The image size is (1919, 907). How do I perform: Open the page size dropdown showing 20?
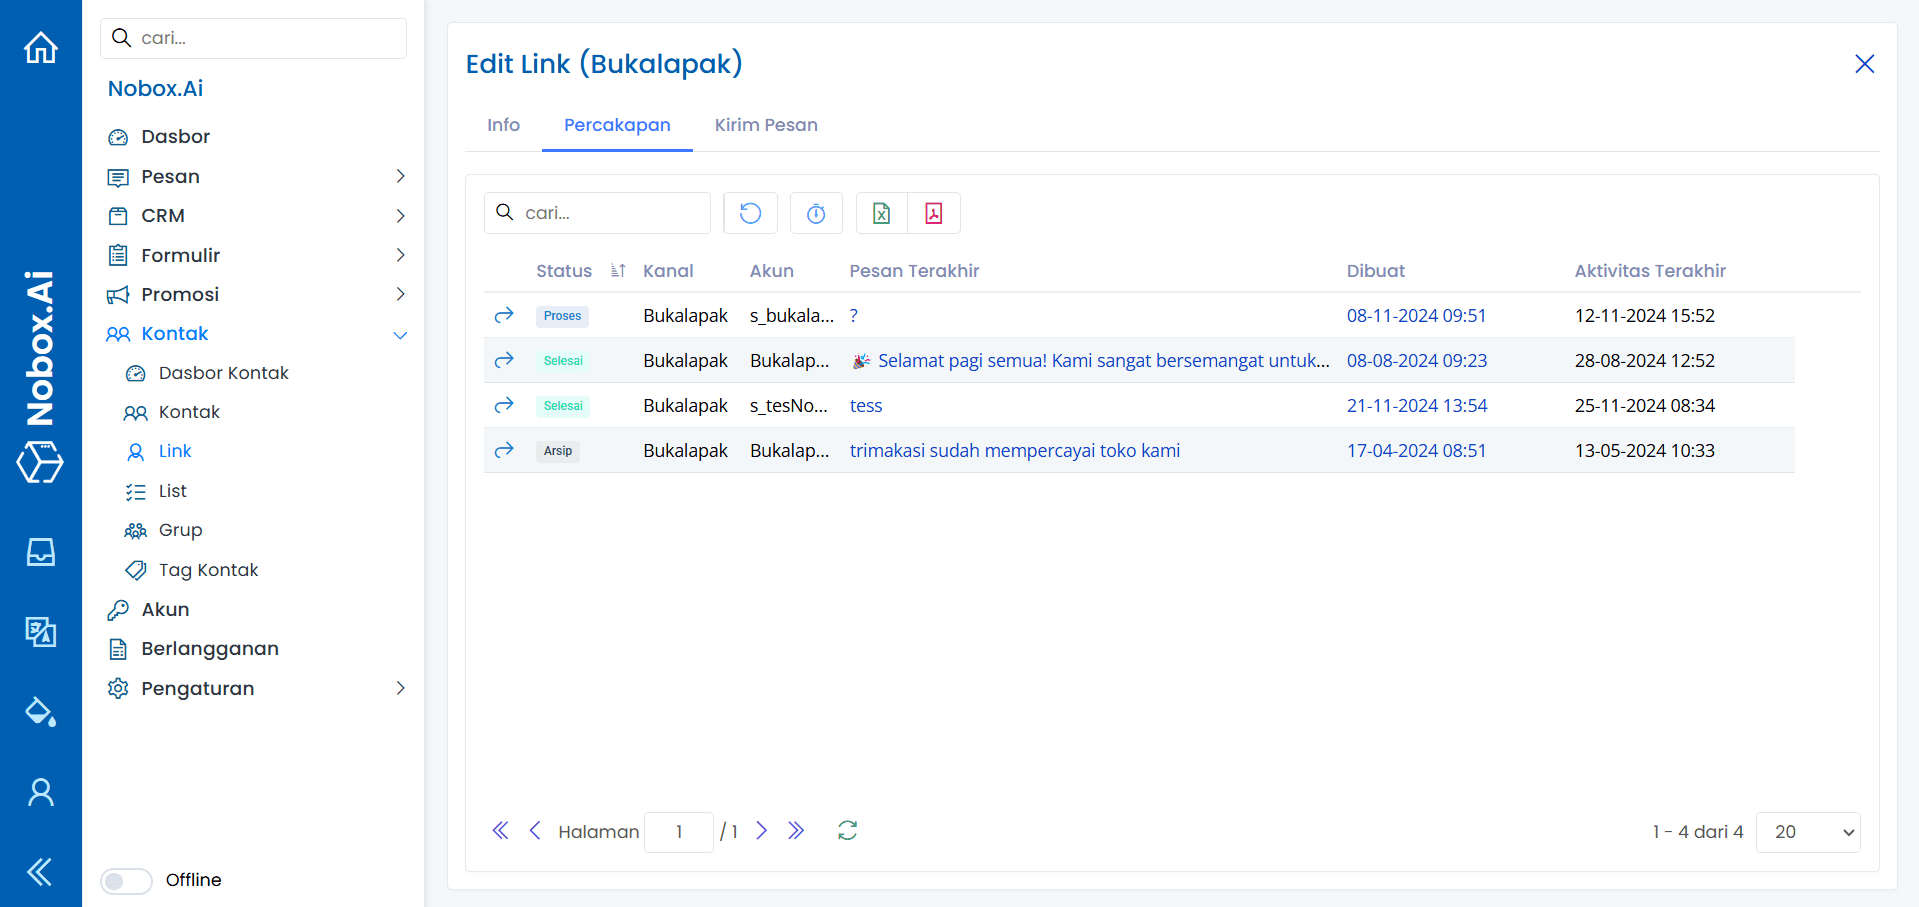[x=1806, y=831]
